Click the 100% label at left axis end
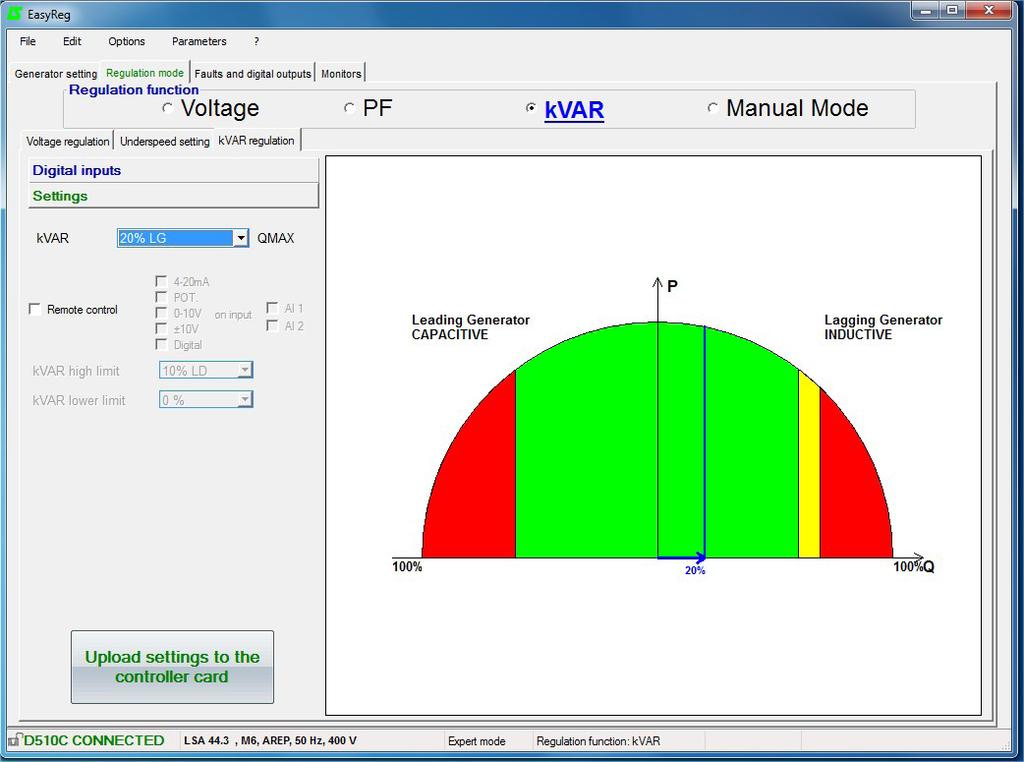Viewport: 1024px width, 762px height. 407,567
